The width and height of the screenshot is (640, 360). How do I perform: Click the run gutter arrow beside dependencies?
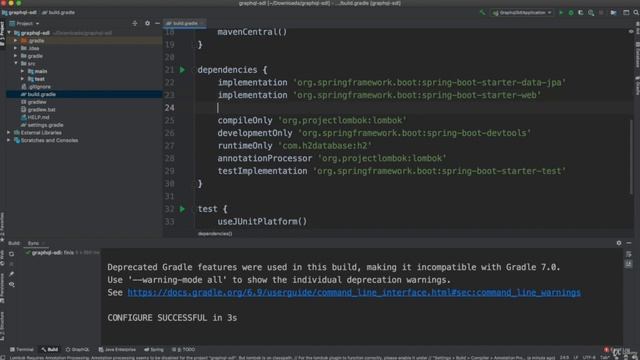(182, 70)
